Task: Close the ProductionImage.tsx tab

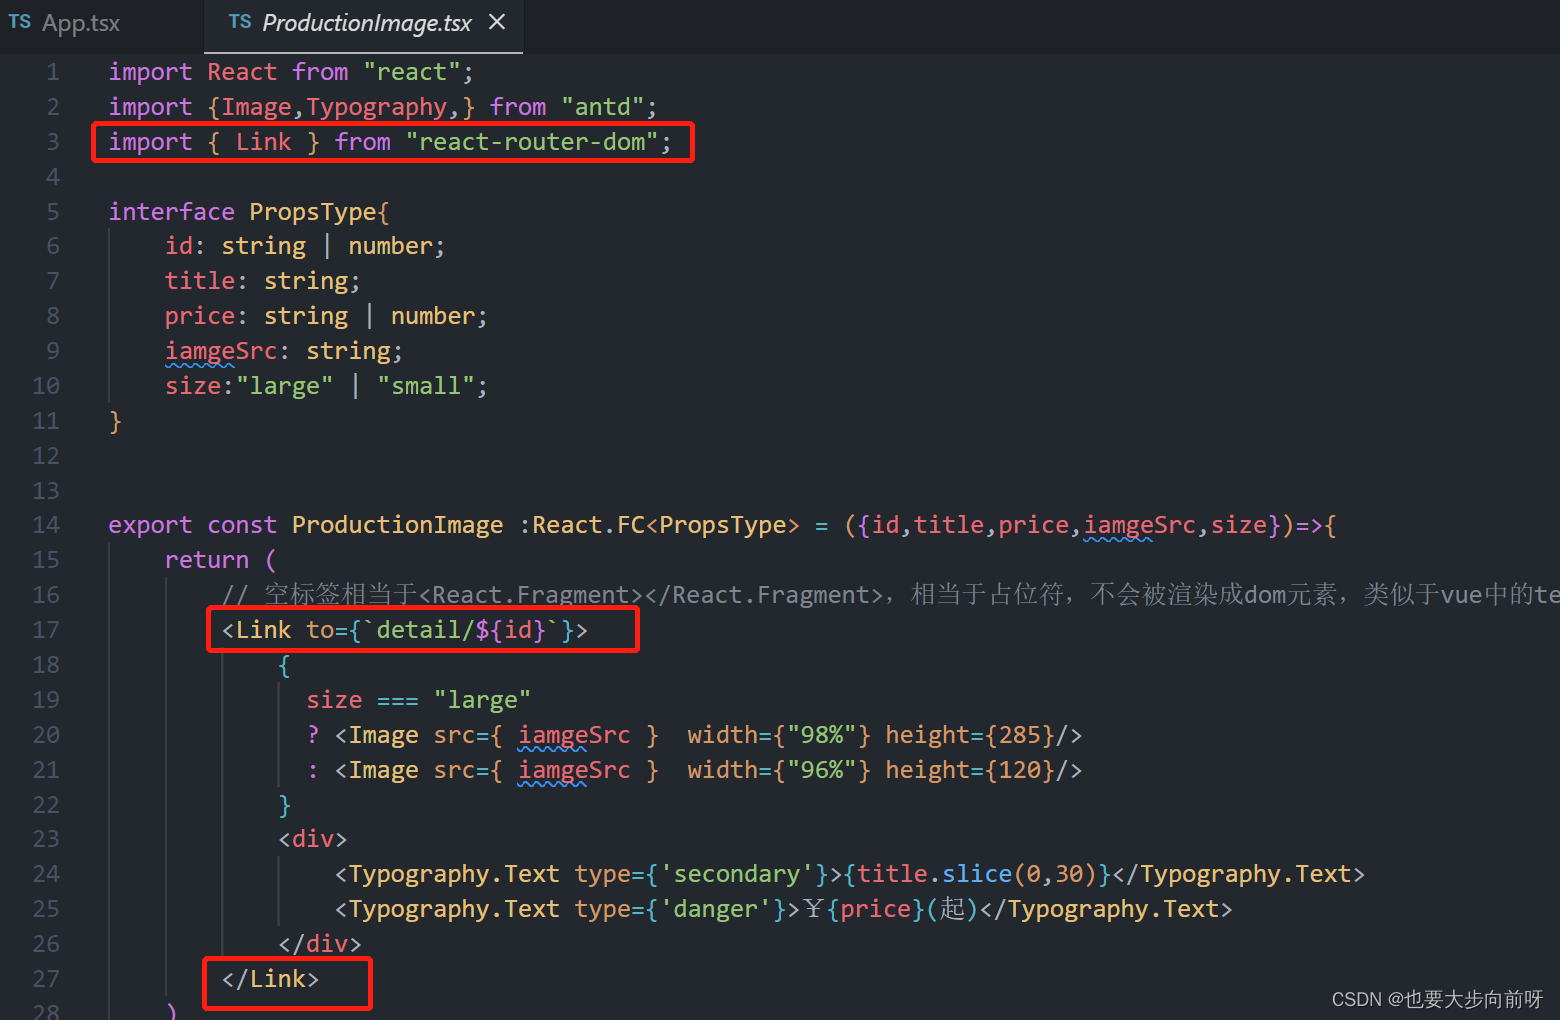Action: (497, 20)
